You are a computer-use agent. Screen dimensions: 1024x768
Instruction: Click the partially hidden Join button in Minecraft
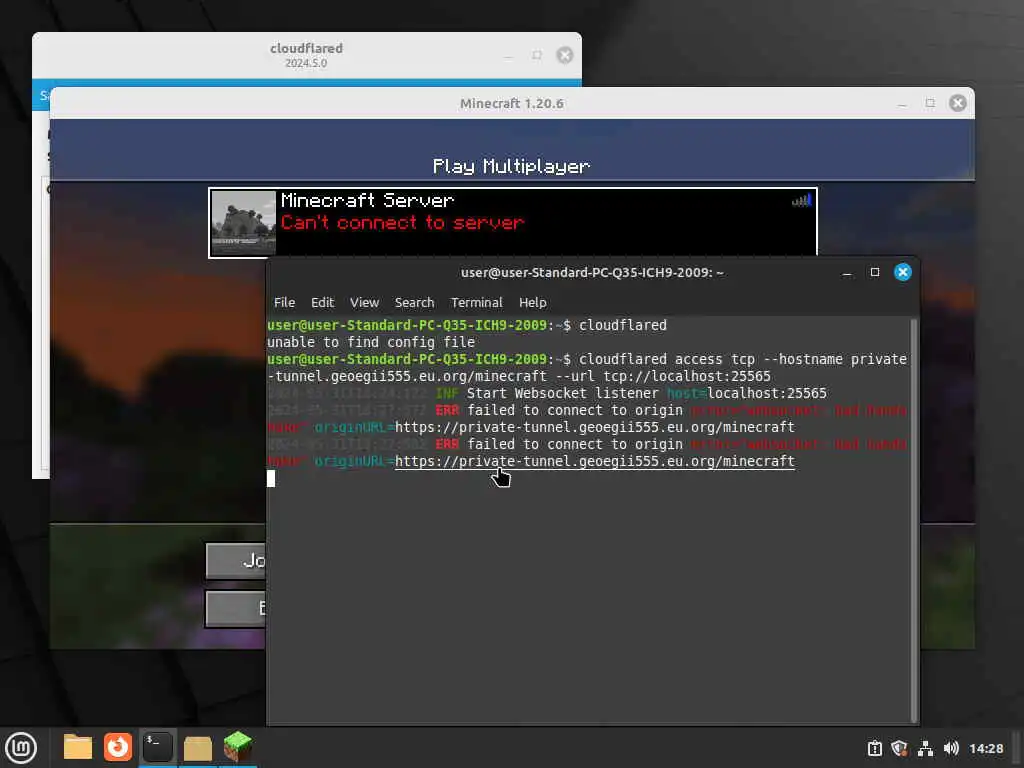click(236, 560)
